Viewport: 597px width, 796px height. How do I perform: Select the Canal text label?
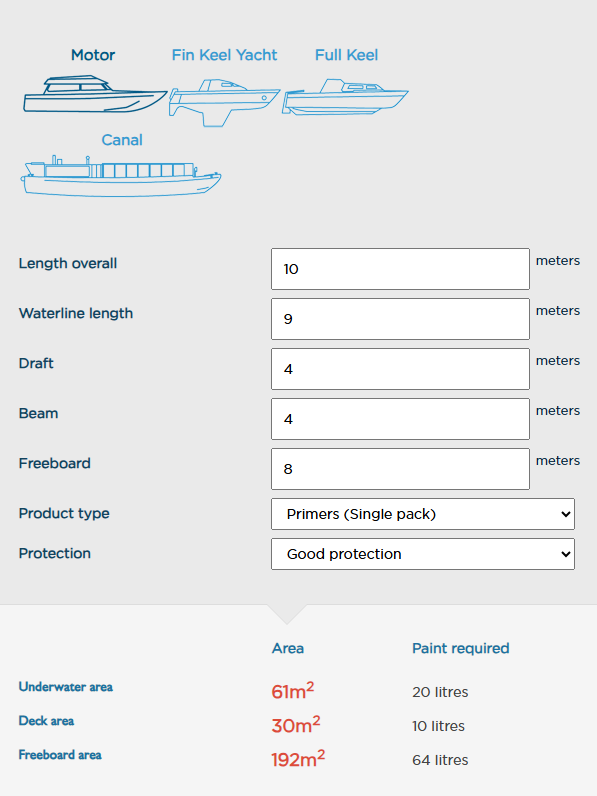point(122,140)
